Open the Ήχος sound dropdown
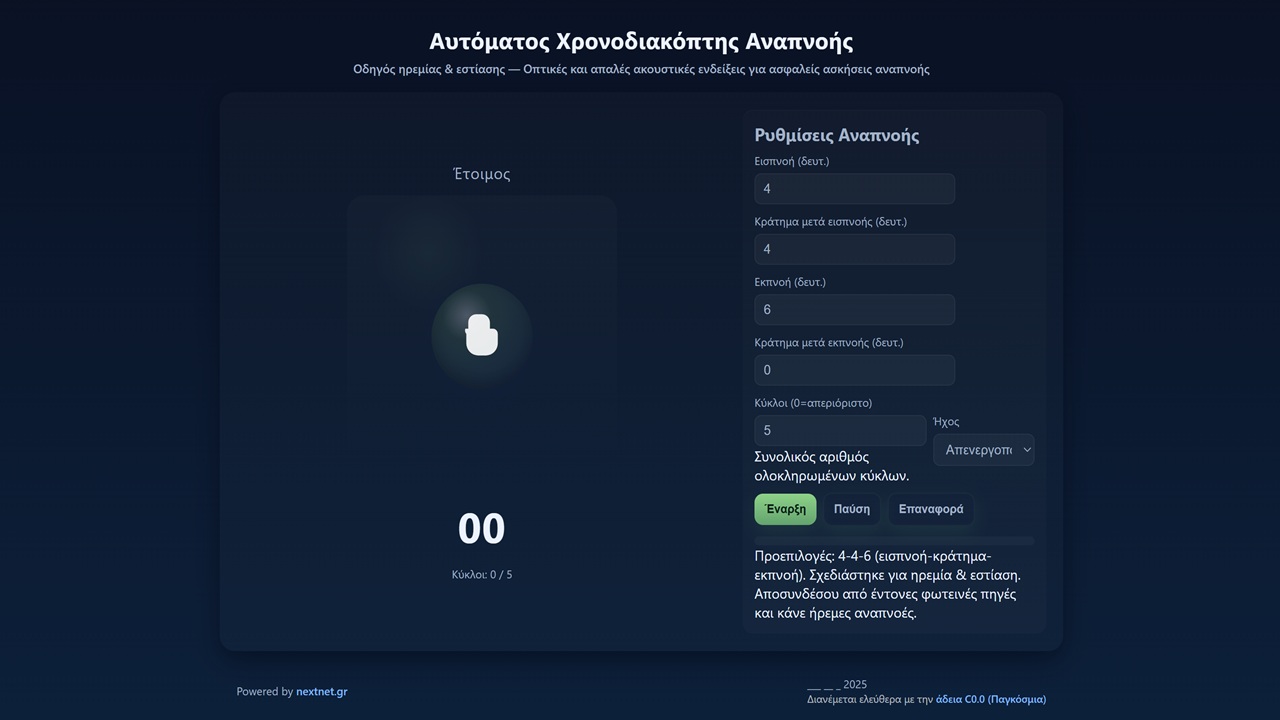The height and width of the screenshot is (720, 1280). point(983,449)
